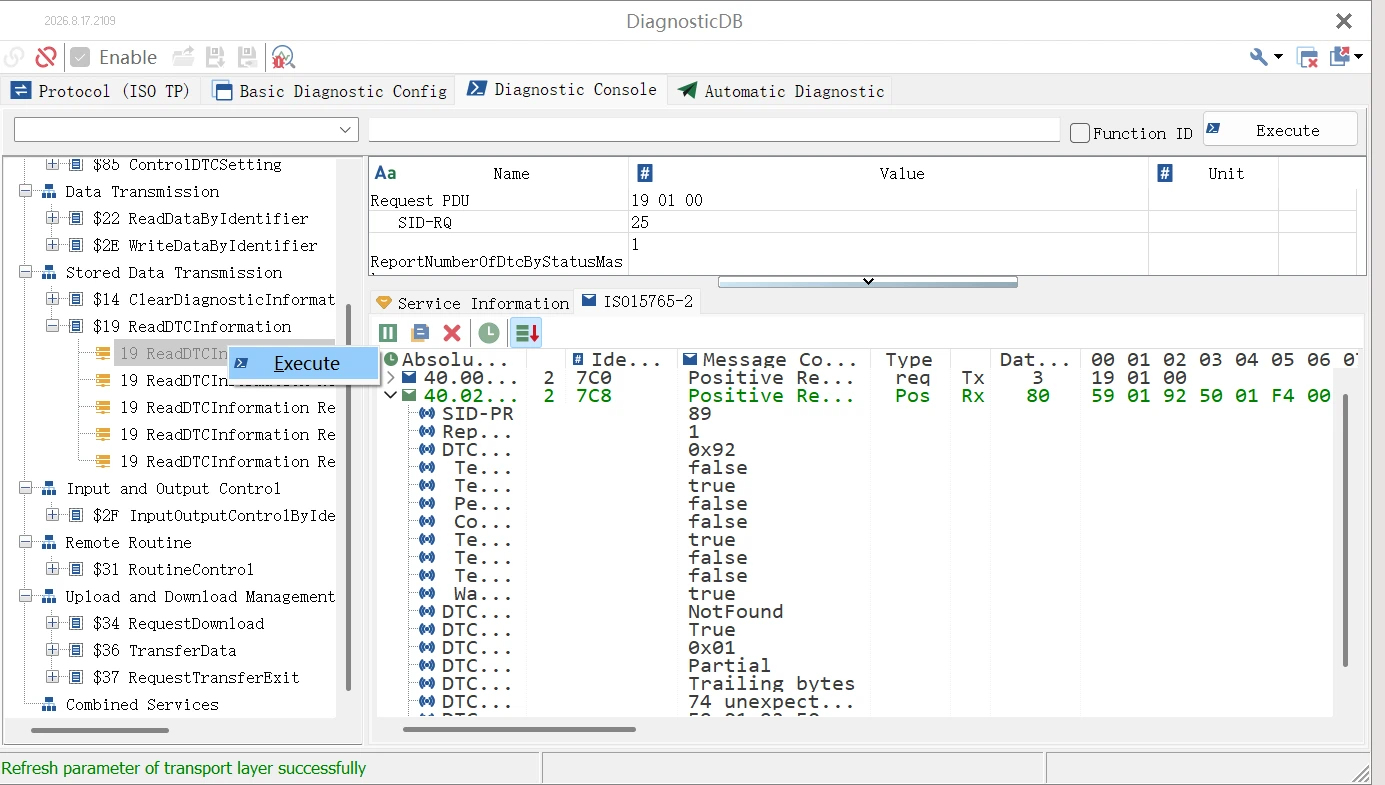The width and height of the screenshot is (1385, 785).
Task: Open the wrench settings dropdown arrow
Action: pos(1278,57)
